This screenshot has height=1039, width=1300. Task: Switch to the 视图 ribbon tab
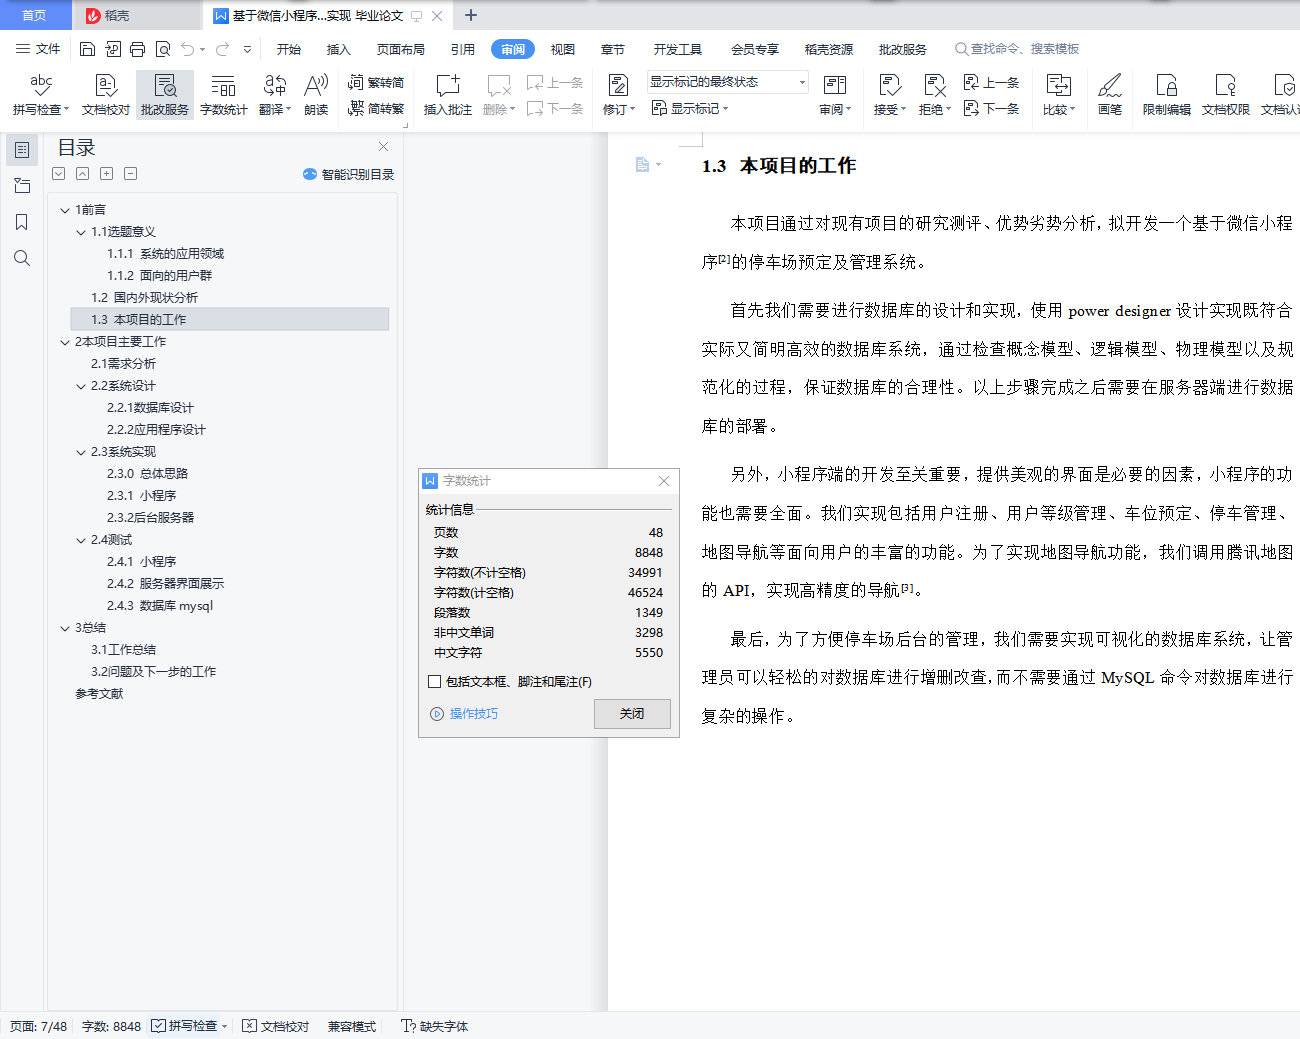(x=563, y=49)
